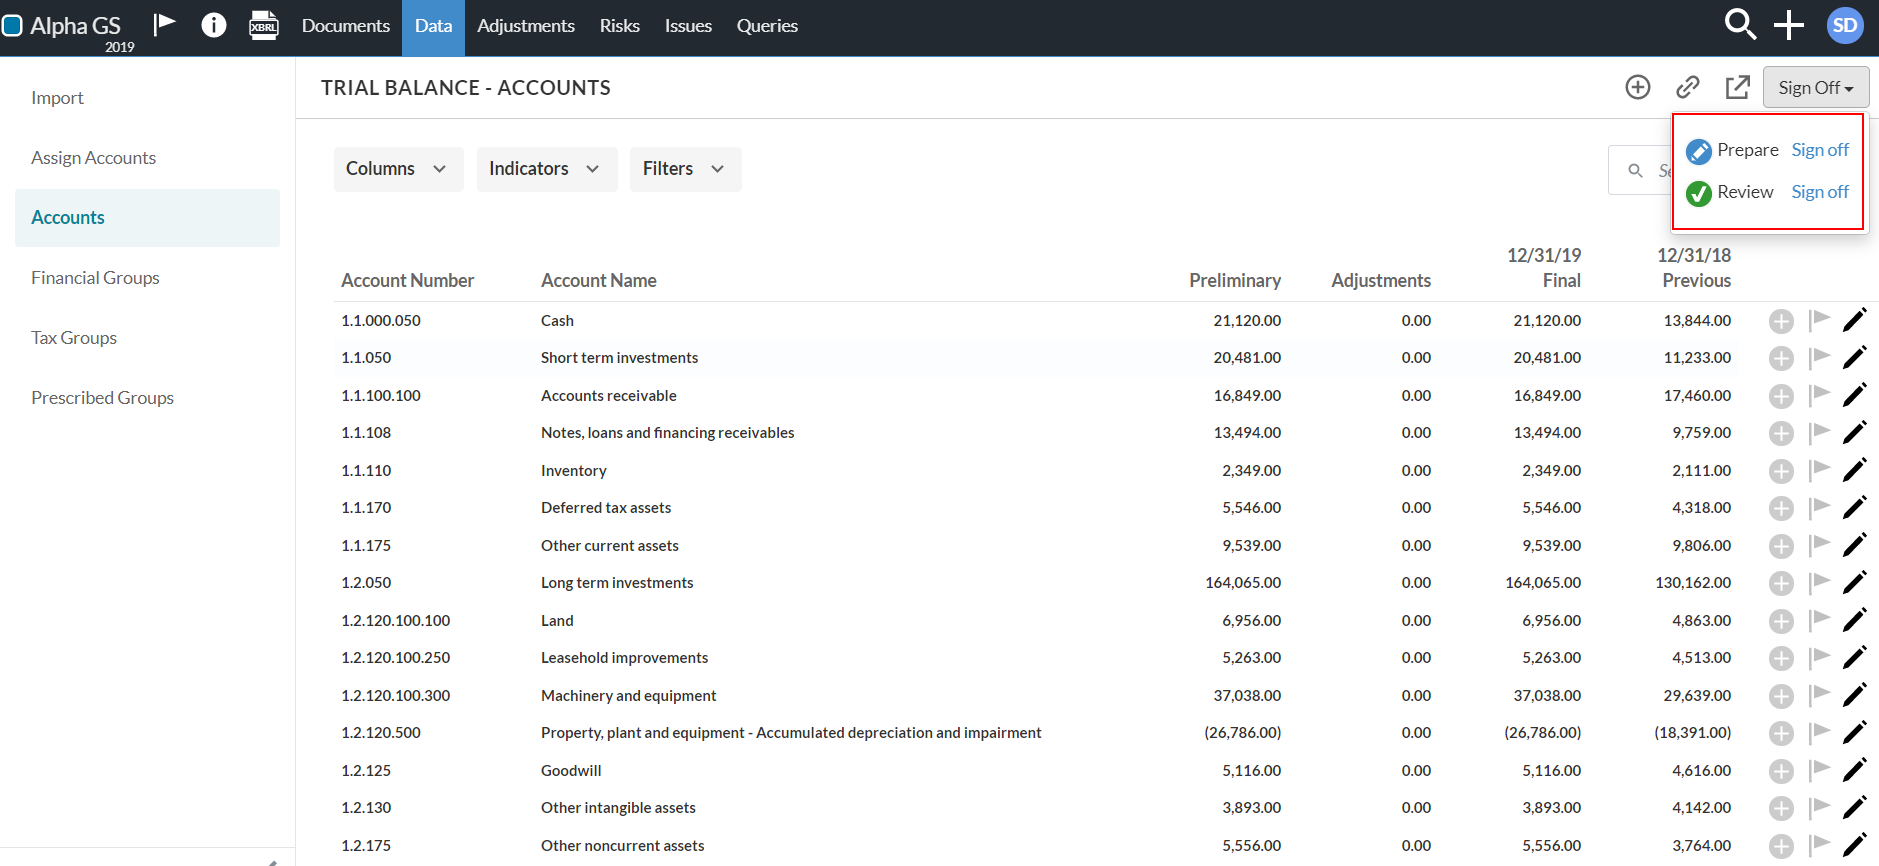The height and width of the screenshot is (866, 1879).
Task: Click the flag icon in top navigation bar
Action: click(165, 25)
